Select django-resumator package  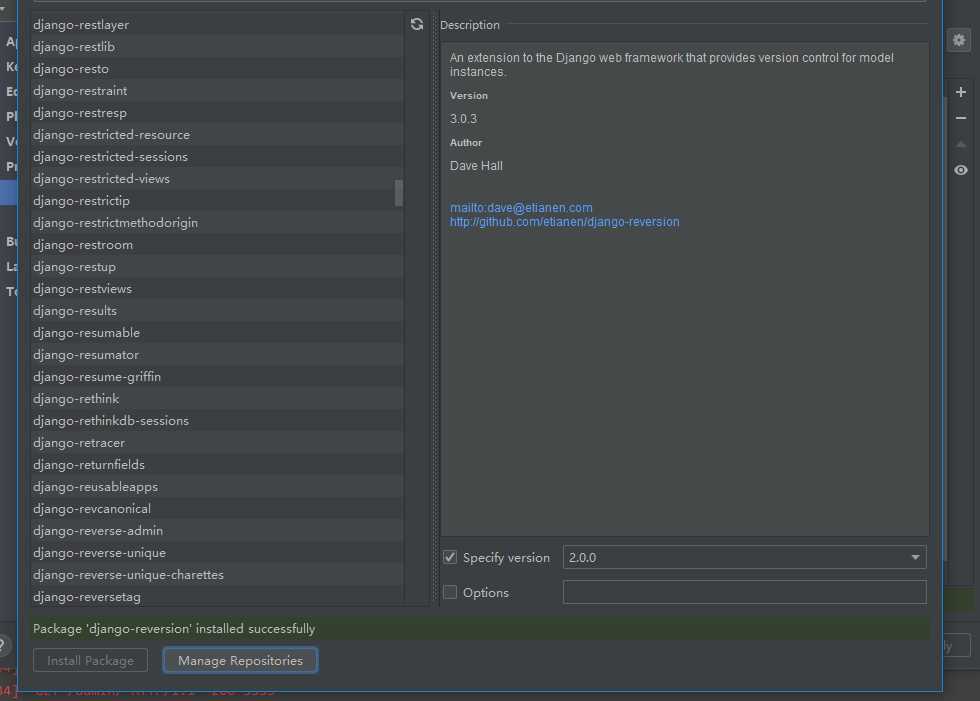coord(217,354)
